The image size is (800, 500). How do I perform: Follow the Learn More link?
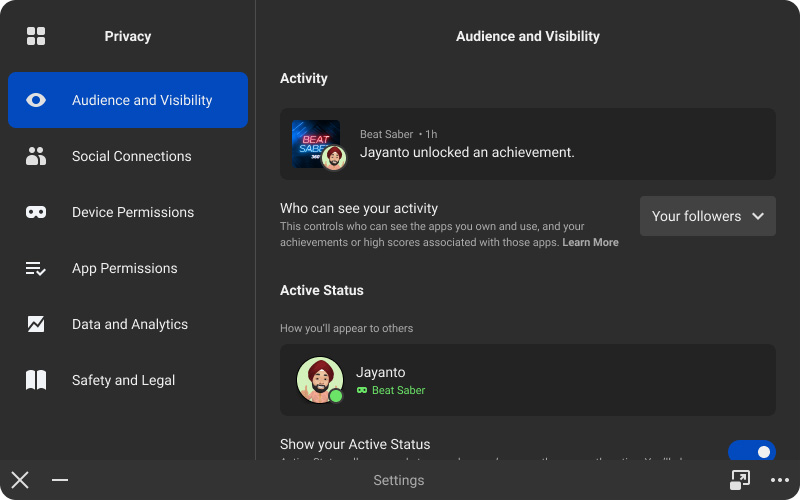pos(590,243)
